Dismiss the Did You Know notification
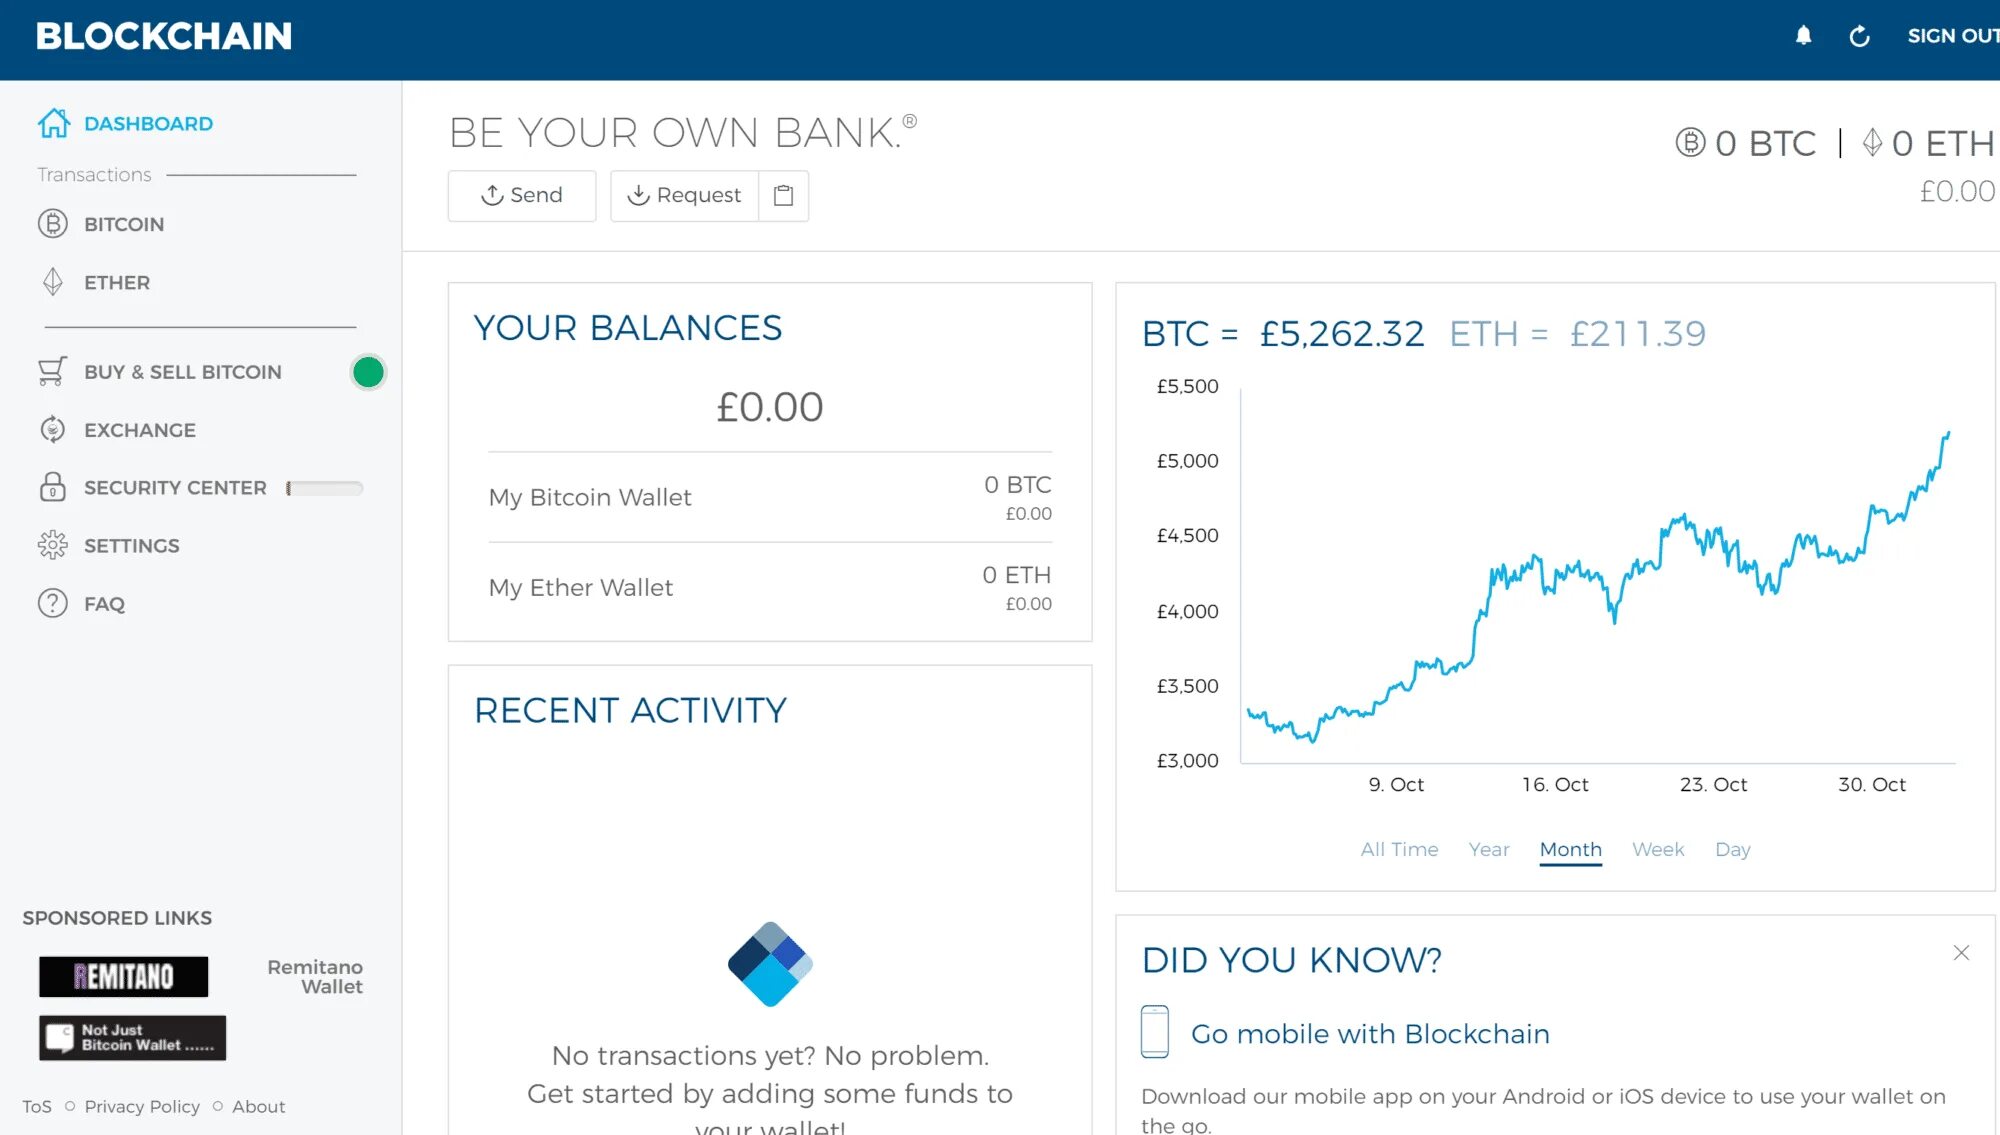 coord(1960,952)
